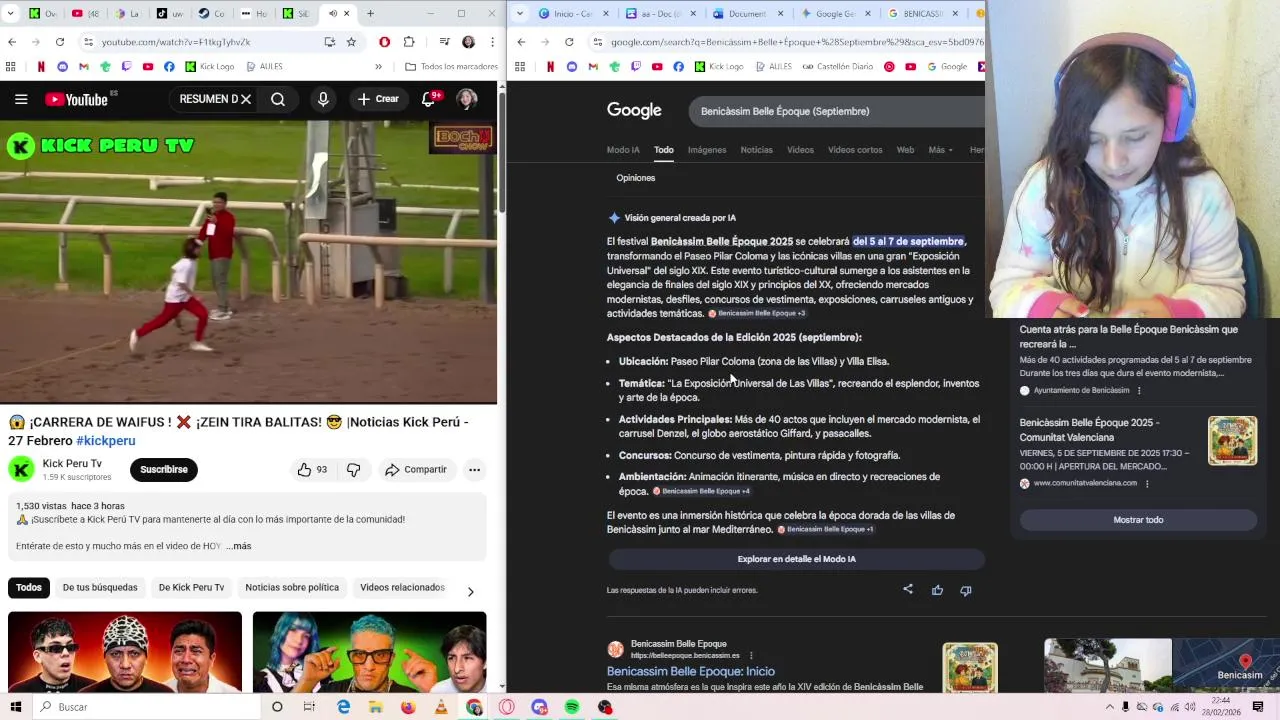Open Netflix bookmark in YouTube window
Viewport: 1280px width, 720px height.
pyautogui.click(x=41, y=67)
